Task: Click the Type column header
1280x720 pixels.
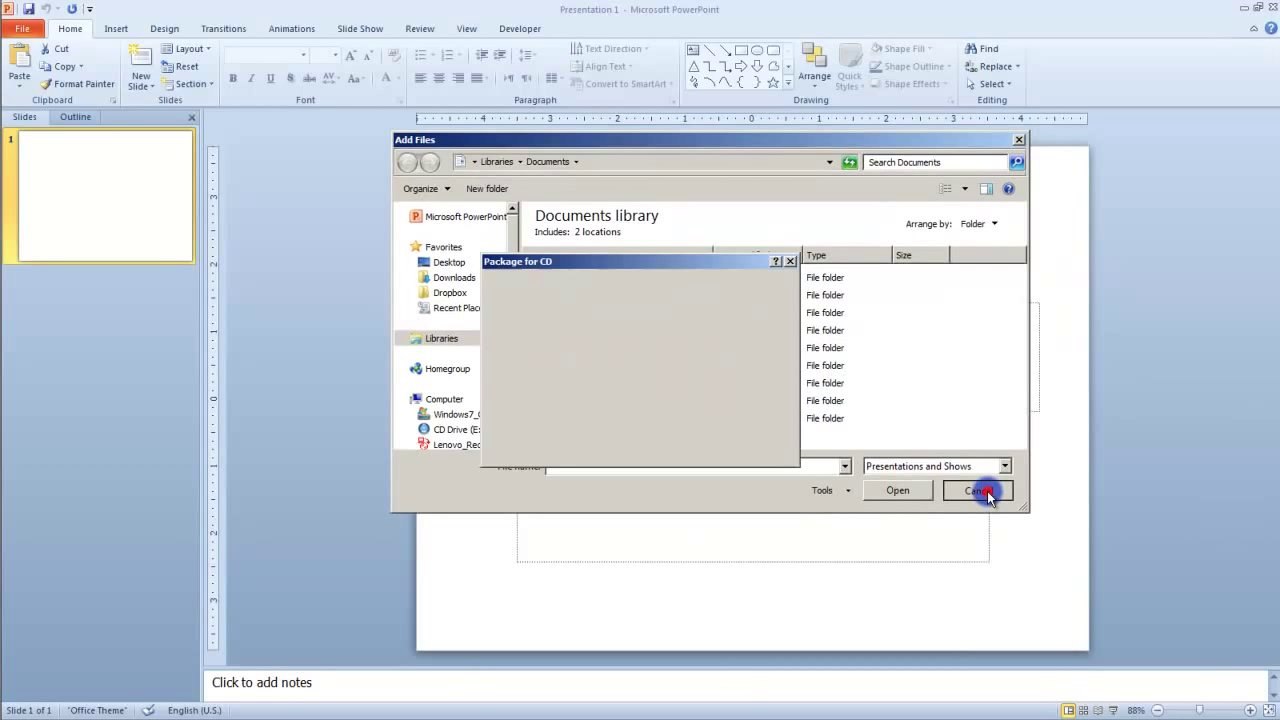Action: coord(846,255)
